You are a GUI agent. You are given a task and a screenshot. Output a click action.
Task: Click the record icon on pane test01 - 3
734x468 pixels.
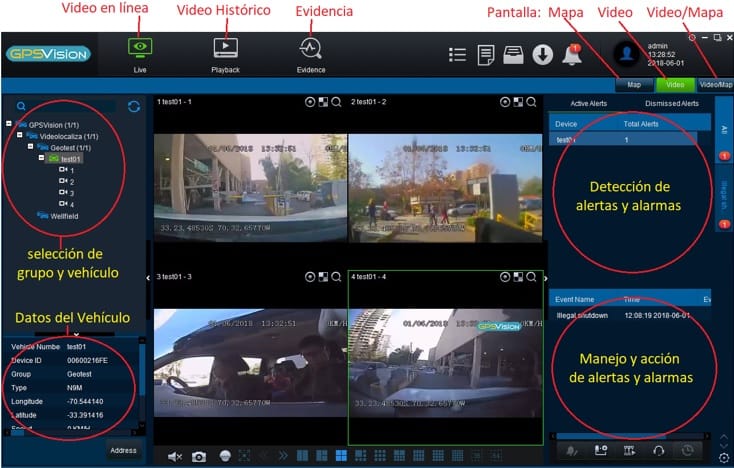(x=310, y=277)
